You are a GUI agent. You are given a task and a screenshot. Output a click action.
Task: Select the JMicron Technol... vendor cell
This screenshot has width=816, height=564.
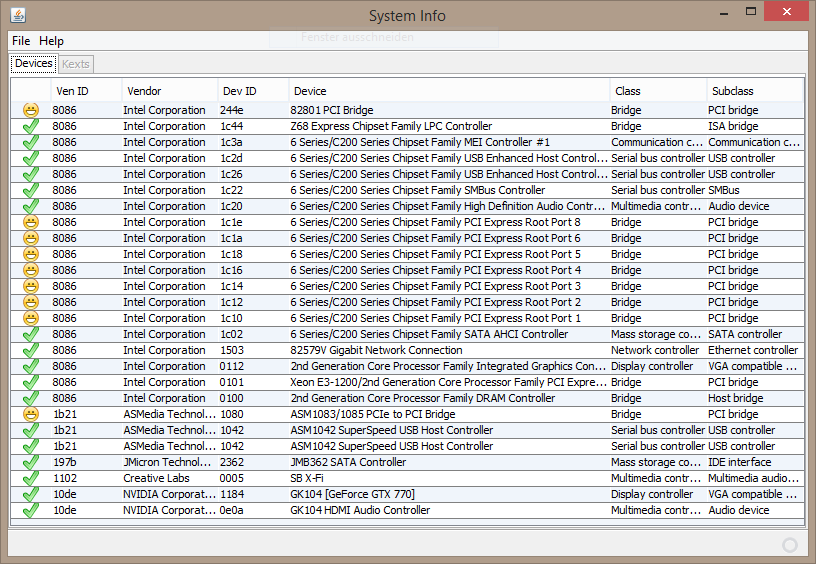pos(170,463)
